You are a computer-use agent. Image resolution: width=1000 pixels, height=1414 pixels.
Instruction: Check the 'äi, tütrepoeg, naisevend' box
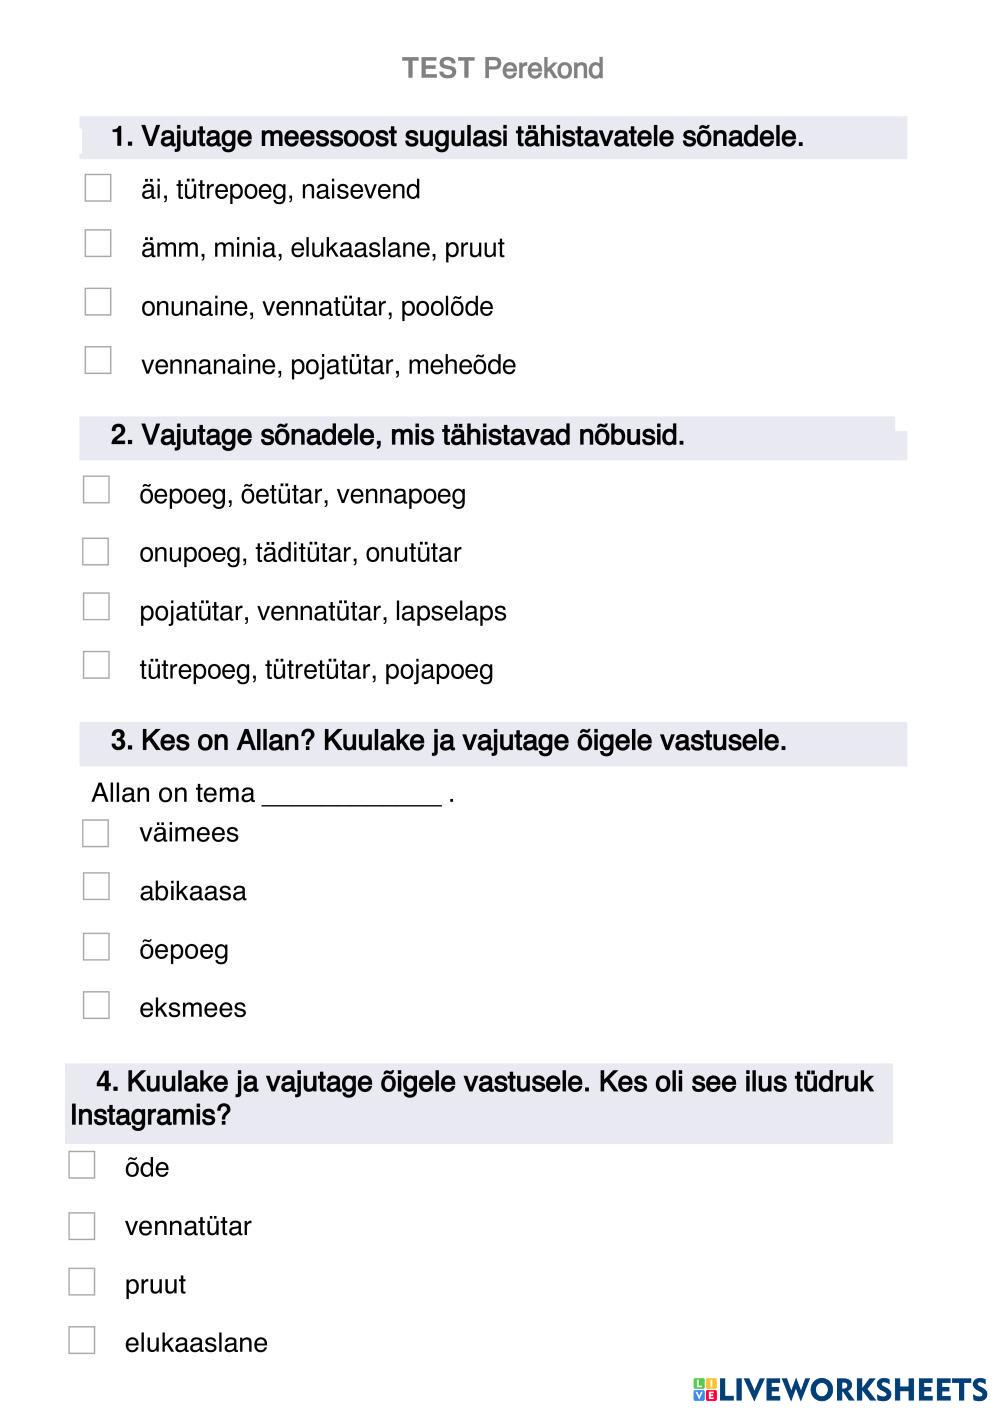click(x=98, y=188)
